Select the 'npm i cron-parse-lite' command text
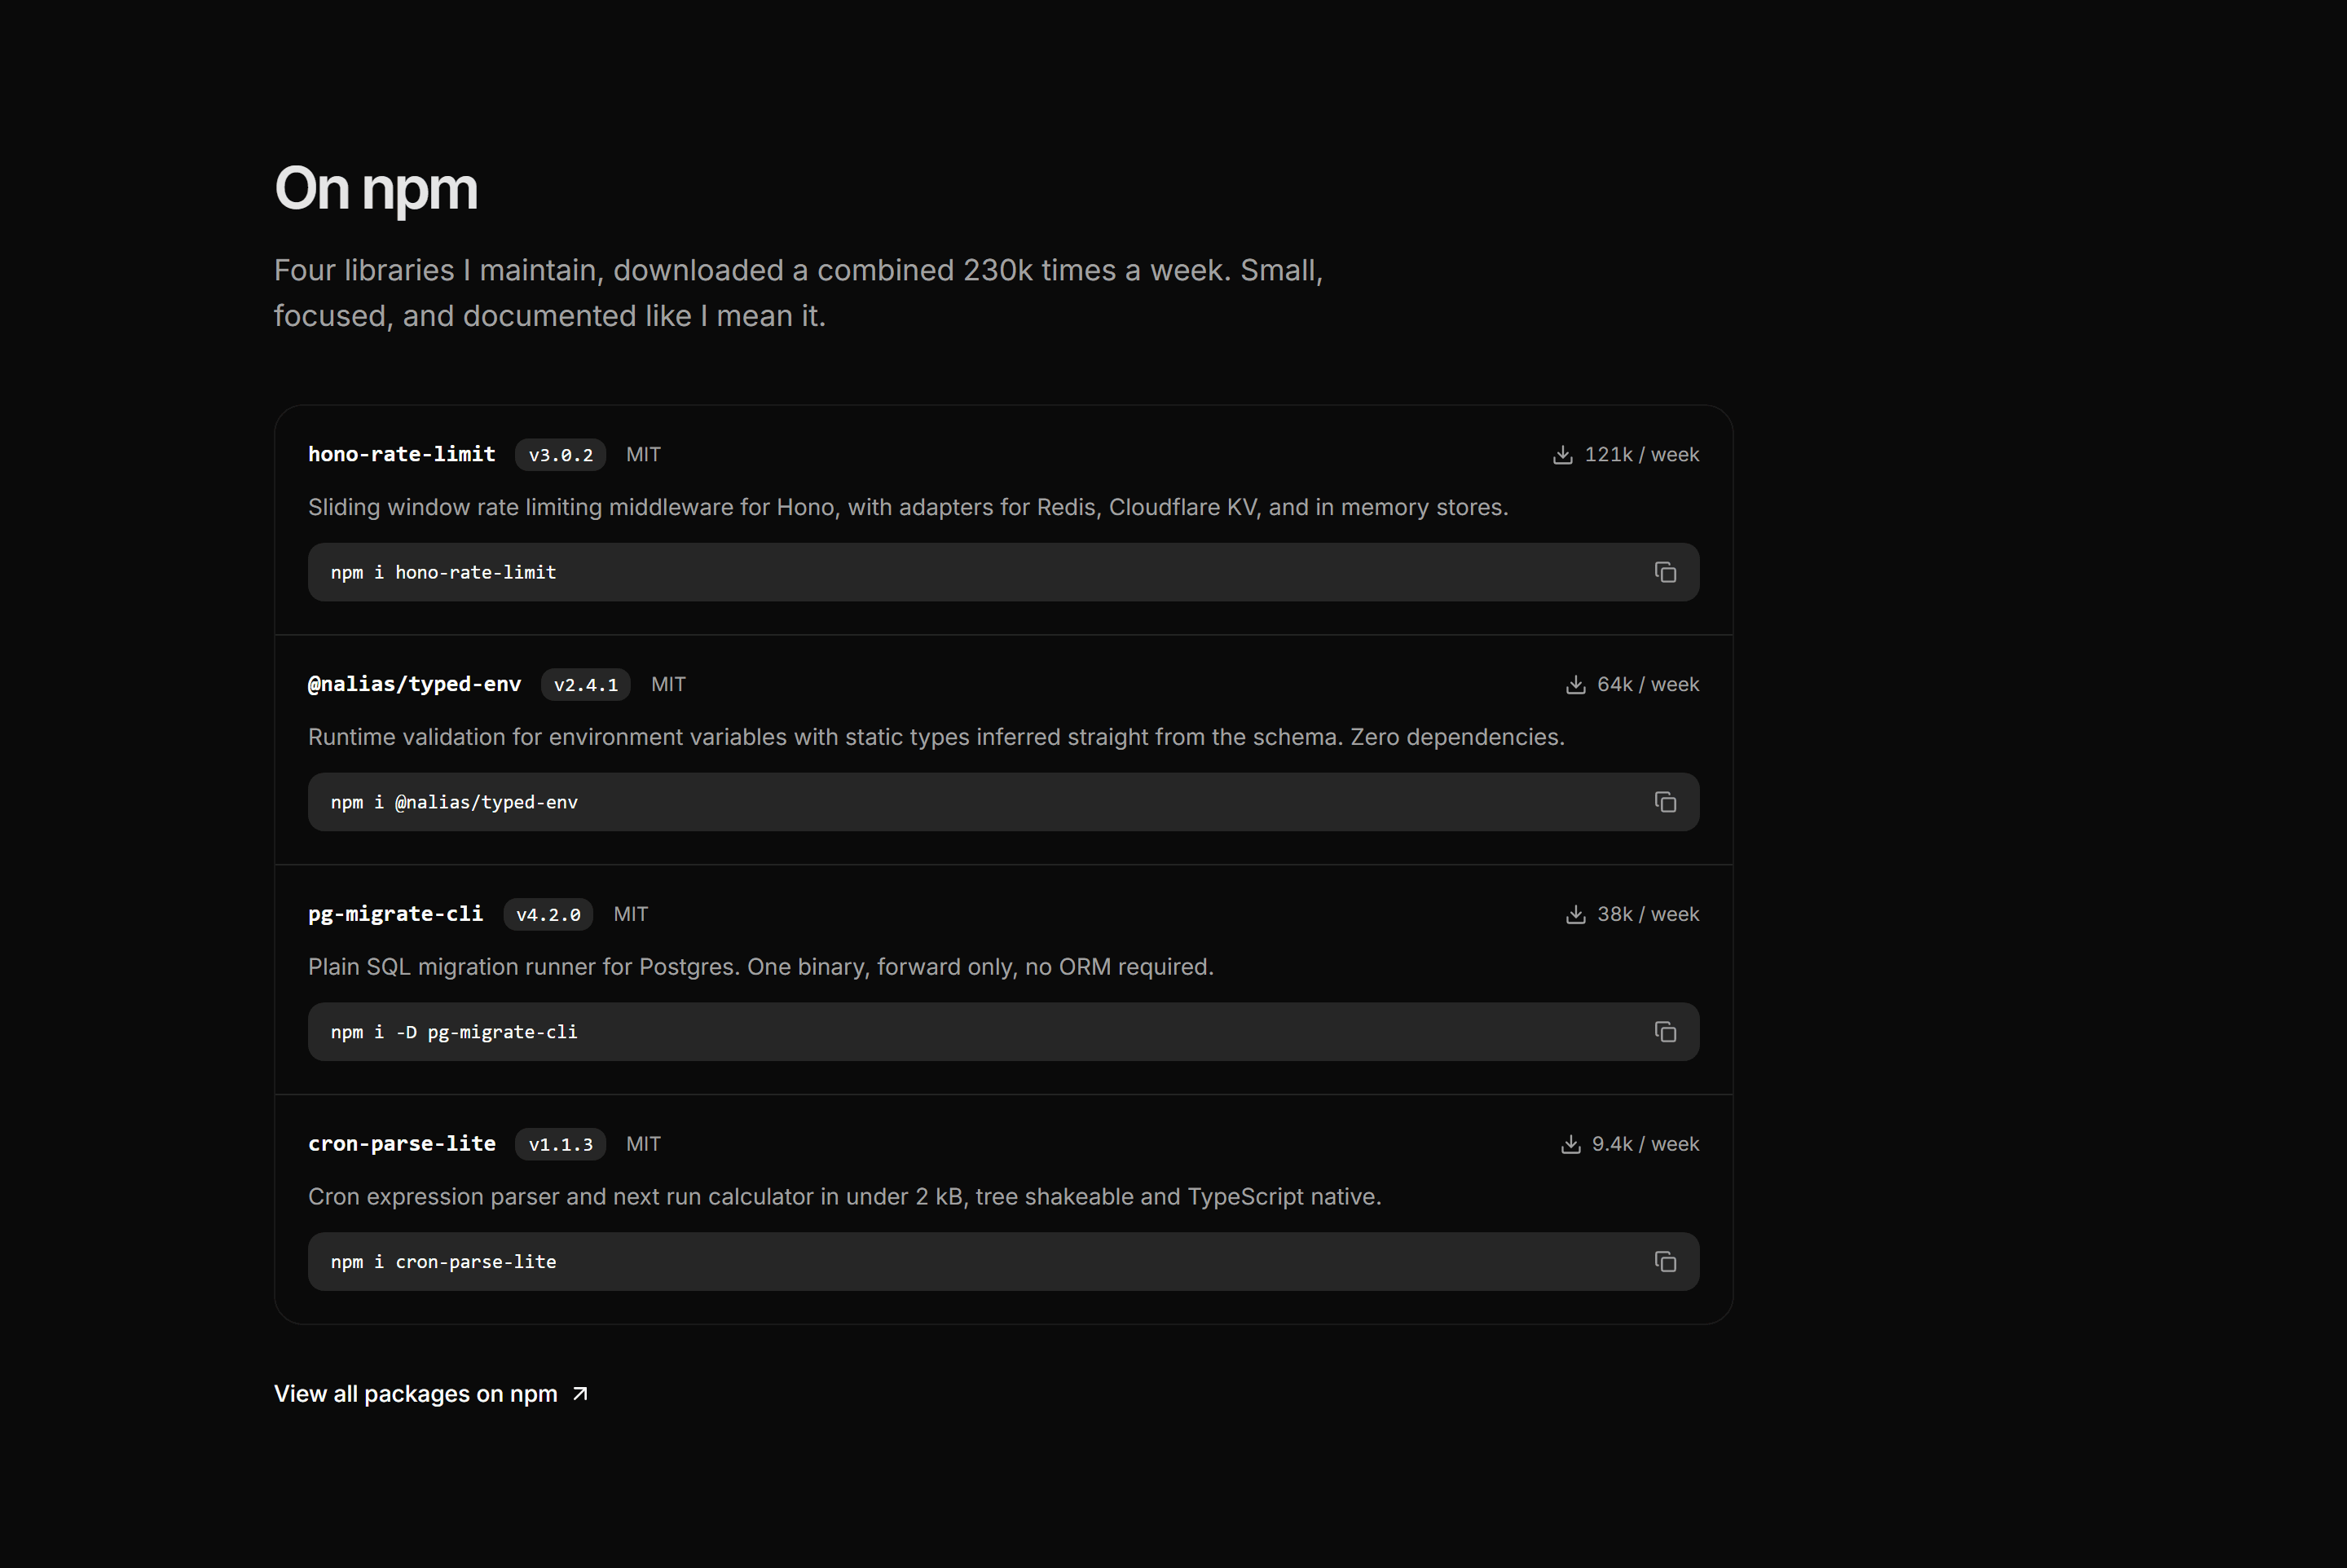The image size is (2347, 1568). pyautogui.click(x=443, y=1263)
